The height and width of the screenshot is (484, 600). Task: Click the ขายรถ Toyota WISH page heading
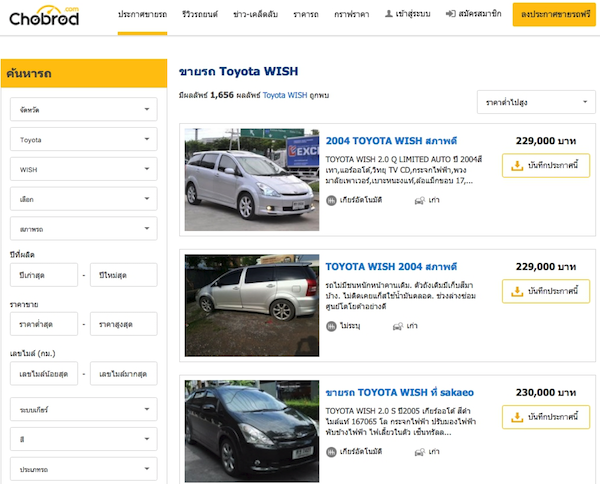(238, 72)
